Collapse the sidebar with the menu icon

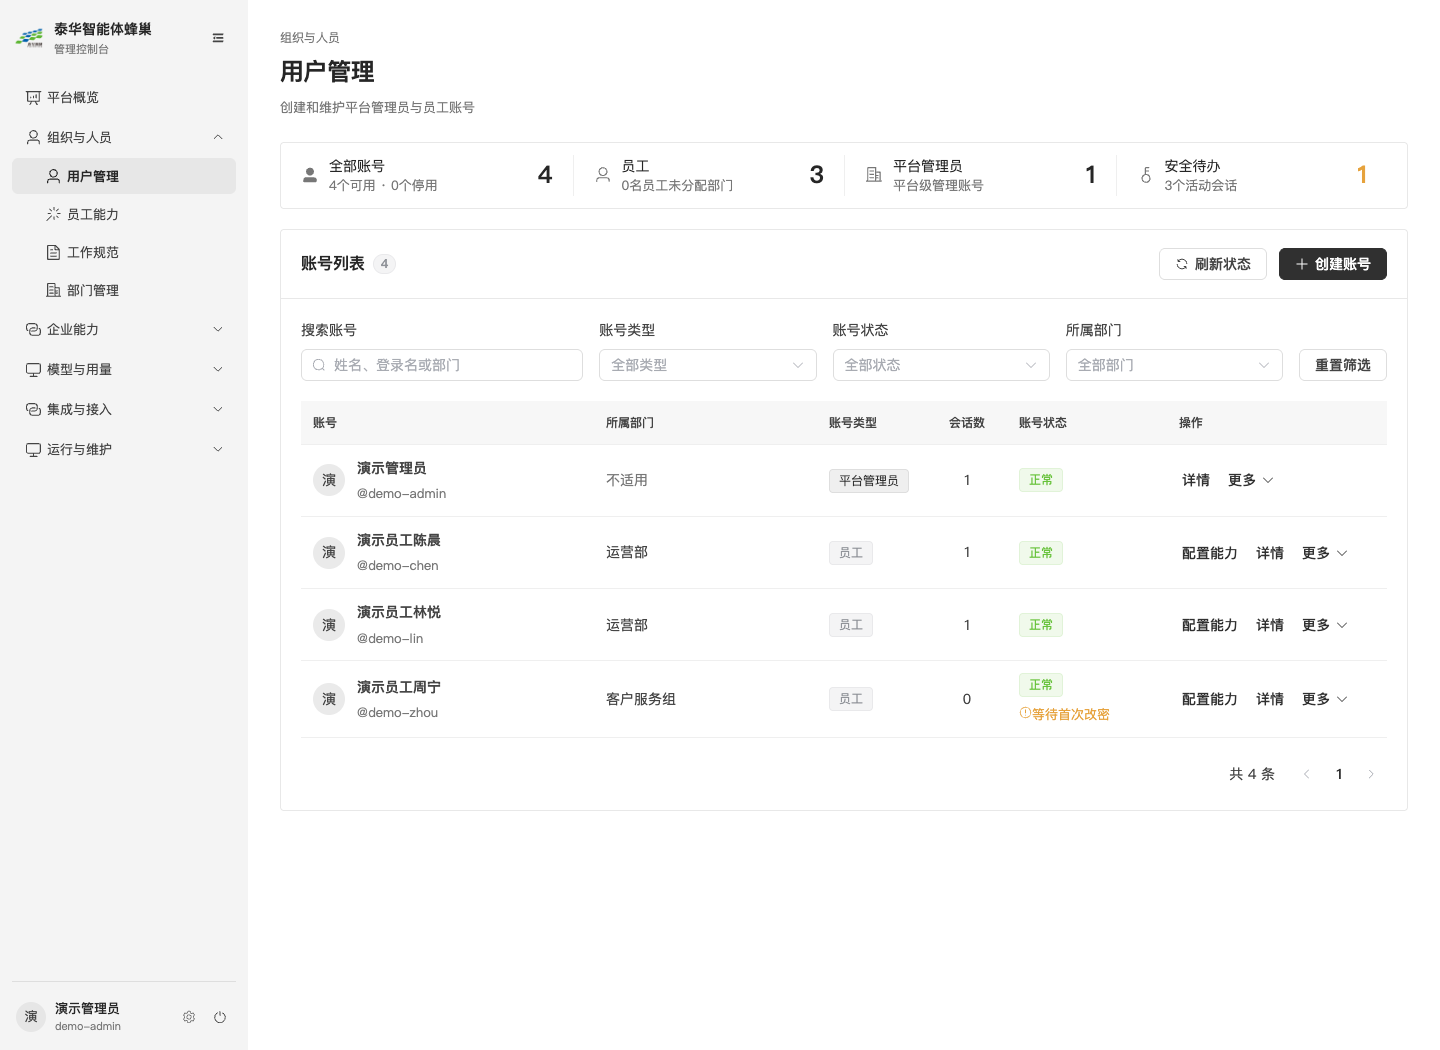218,38
